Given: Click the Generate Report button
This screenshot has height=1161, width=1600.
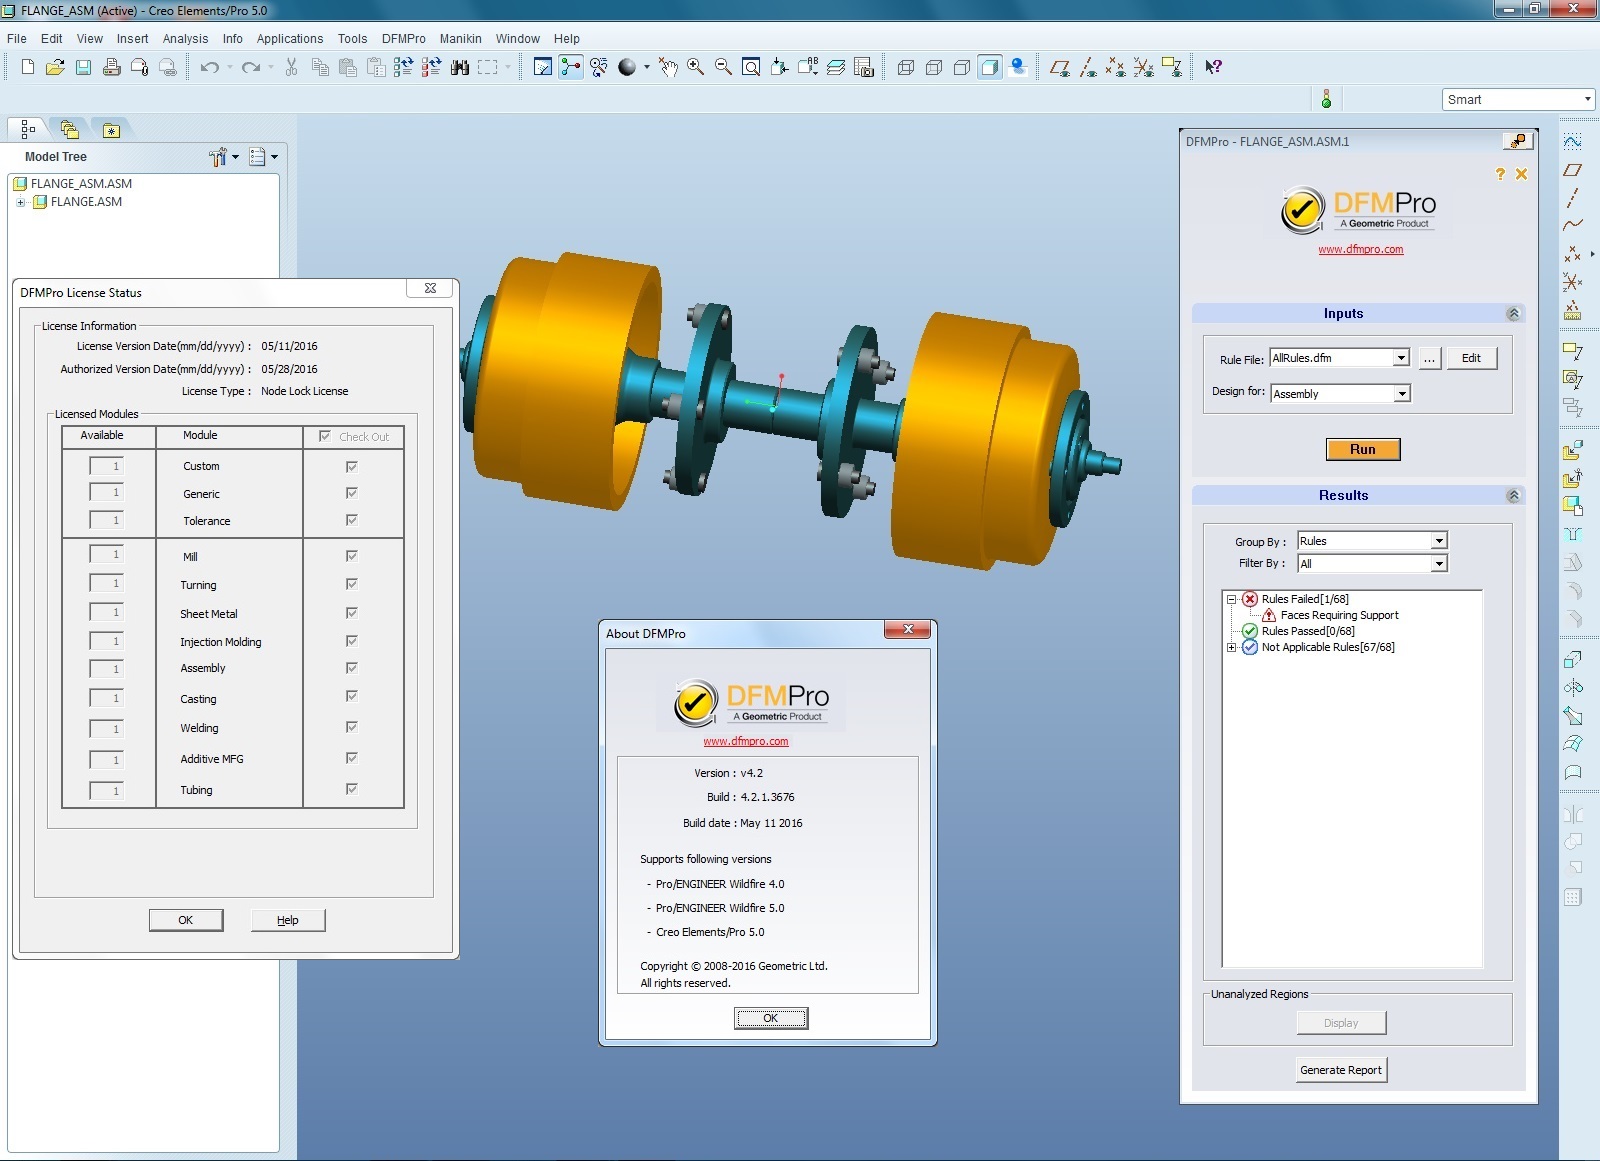Looking at the screenshot, I should [x=1341, y=1070].
